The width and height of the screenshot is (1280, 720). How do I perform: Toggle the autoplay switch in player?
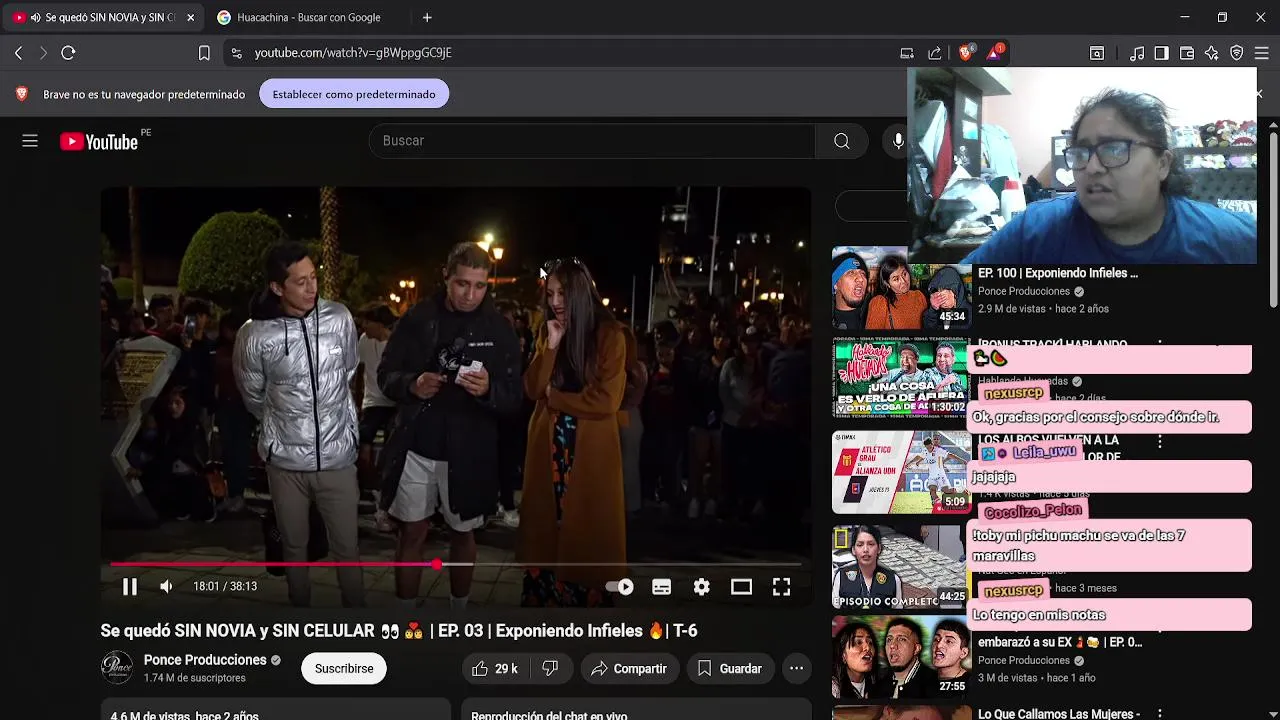(x=620, y=587)
